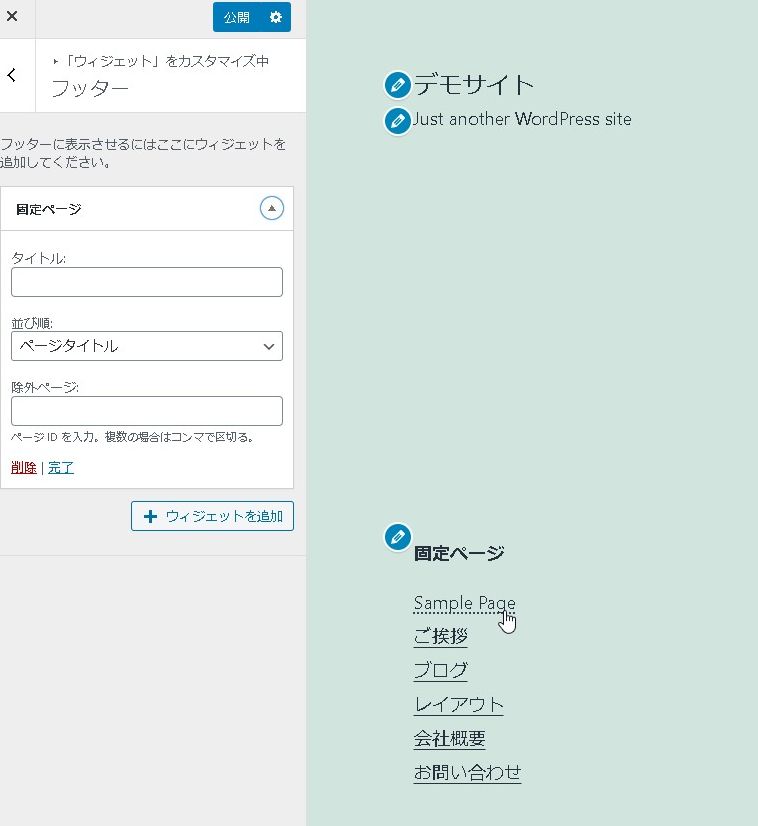Open the Sample Page link
The width and height of the screenshot is (758, 826).
464,603
